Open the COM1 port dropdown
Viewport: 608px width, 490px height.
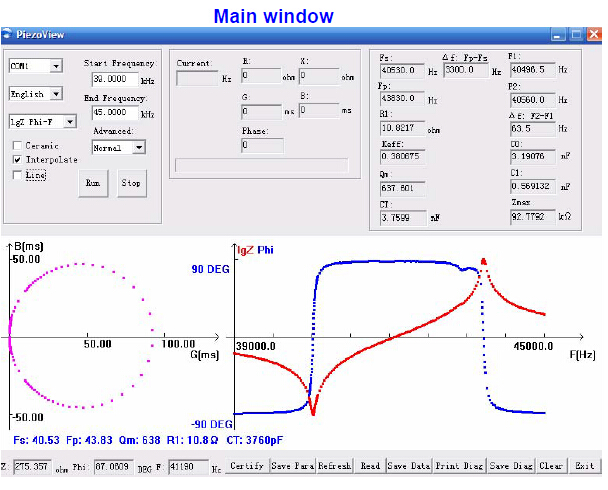pos(55,66)
